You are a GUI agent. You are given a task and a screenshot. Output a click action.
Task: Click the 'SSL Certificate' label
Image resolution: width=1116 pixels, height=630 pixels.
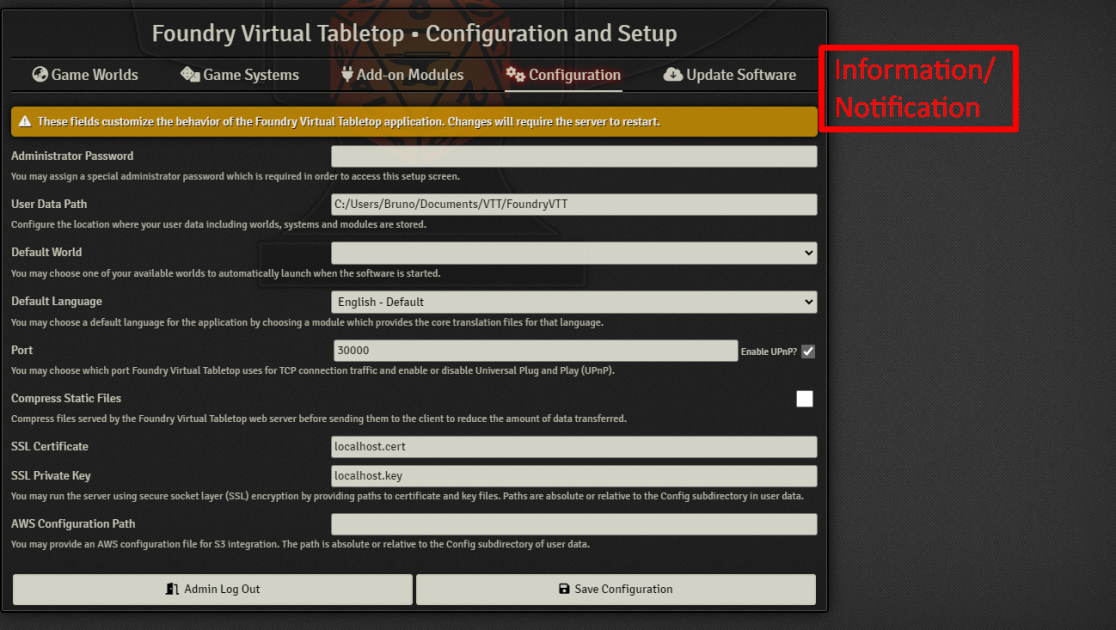pyautogui.click(x=50, y=446)
